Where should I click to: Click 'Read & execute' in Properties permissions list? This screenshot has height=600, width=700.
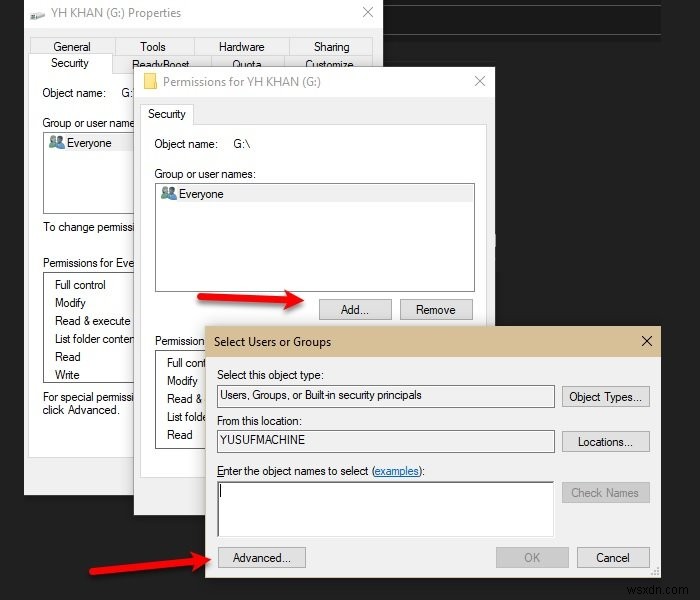[x=93, y=321]
